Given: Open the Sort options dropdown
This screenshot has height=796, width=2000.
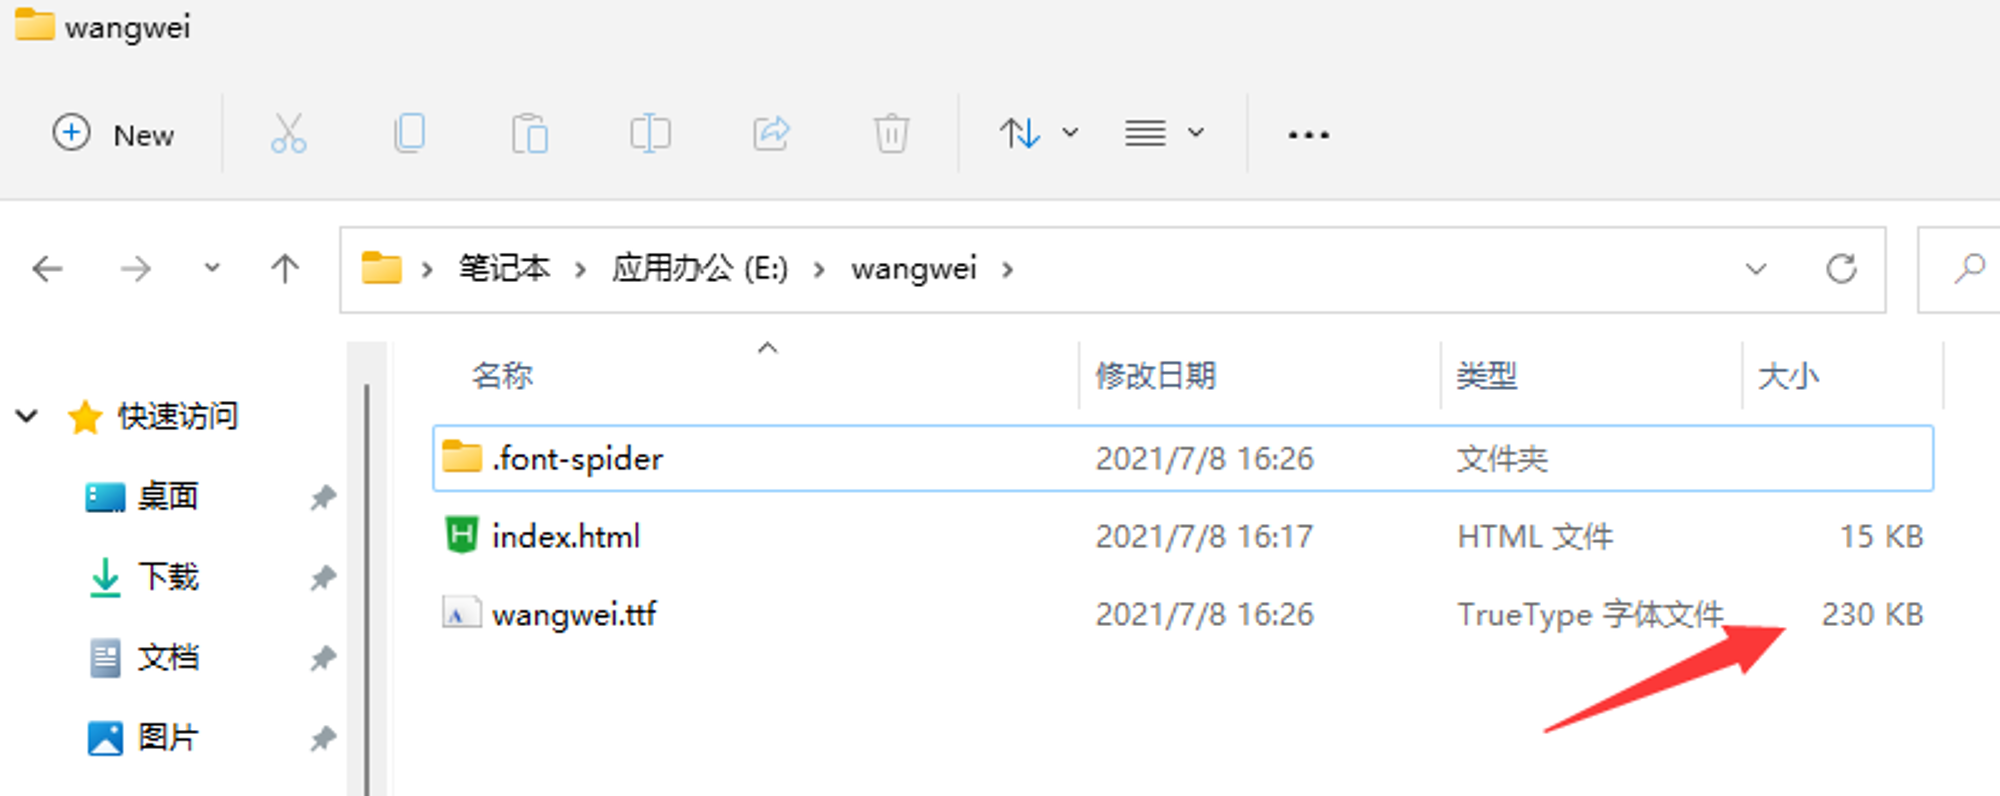Looking at the screenshot, I should [x=1038, y=133].
